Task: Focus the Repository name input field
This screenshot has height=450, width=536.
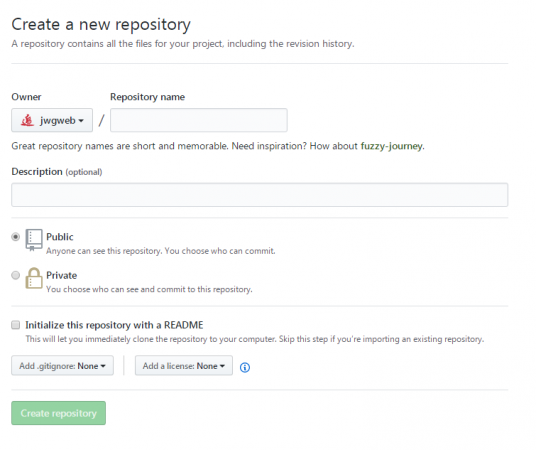Action: (x=199, y=120)
